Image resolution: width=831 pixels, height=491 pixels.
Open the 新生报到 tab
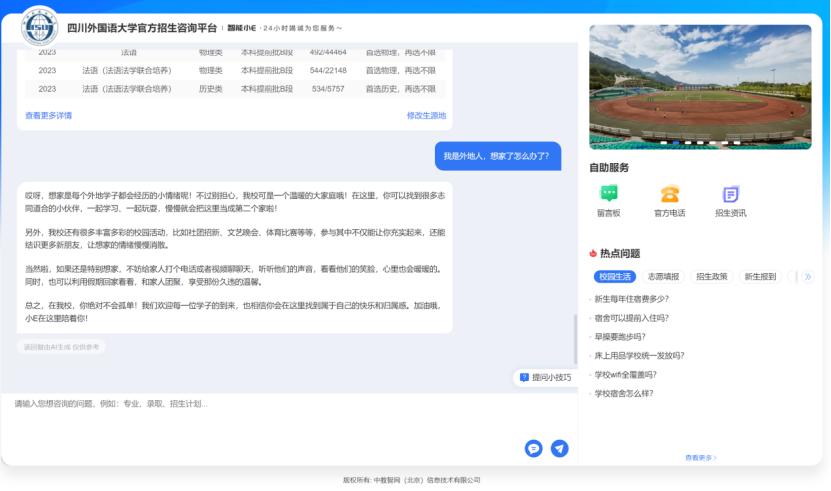coord(760,276)
